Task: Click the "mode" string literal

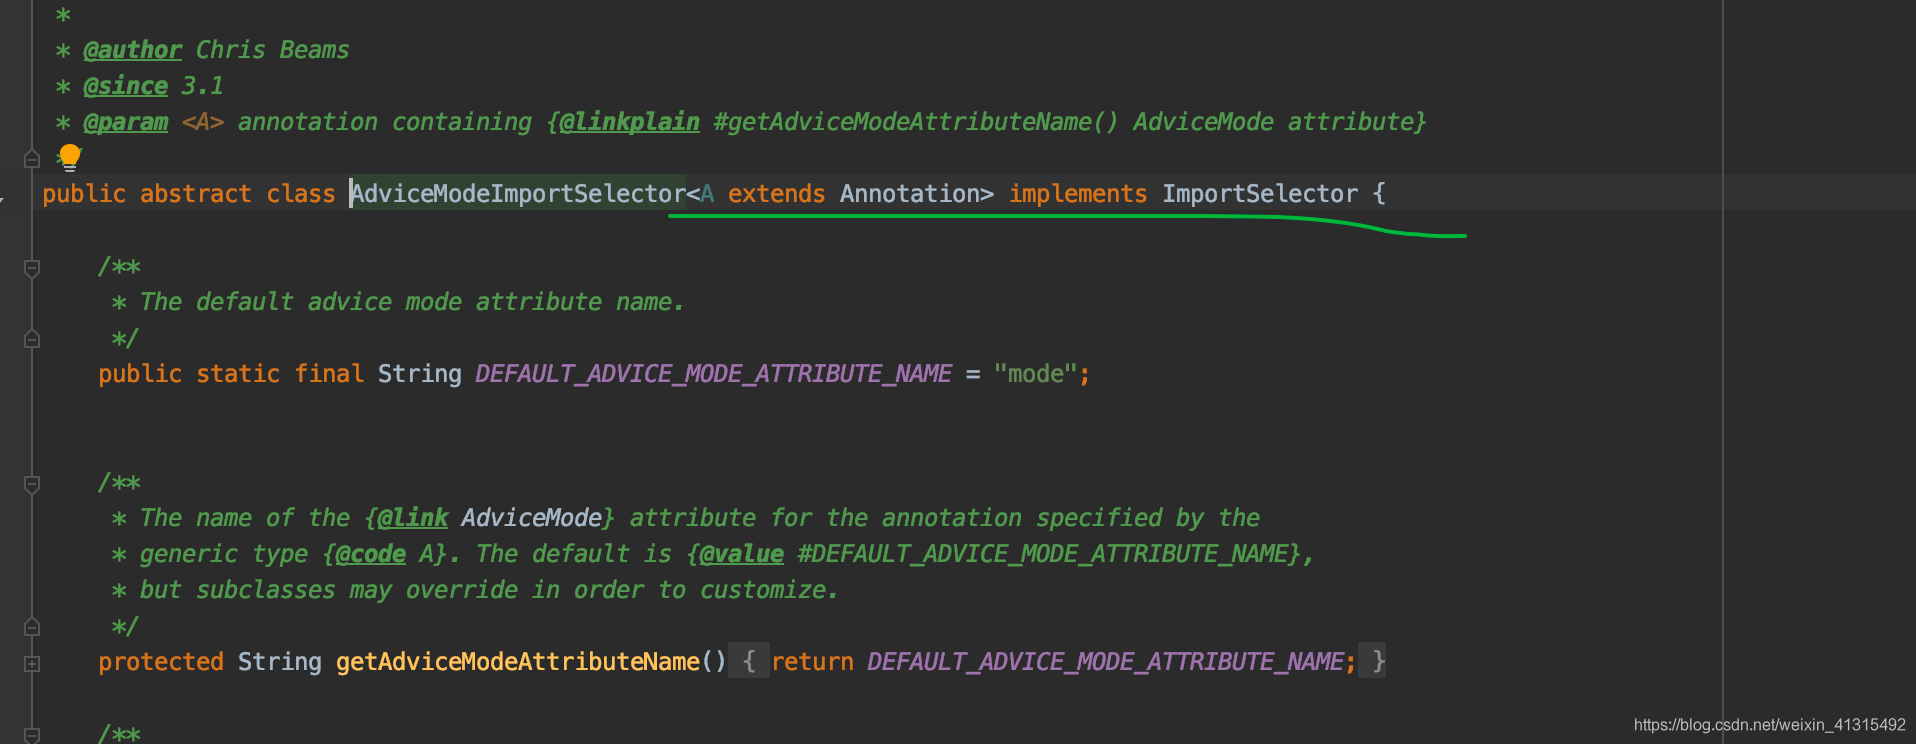Action: tap(1036, 374)
